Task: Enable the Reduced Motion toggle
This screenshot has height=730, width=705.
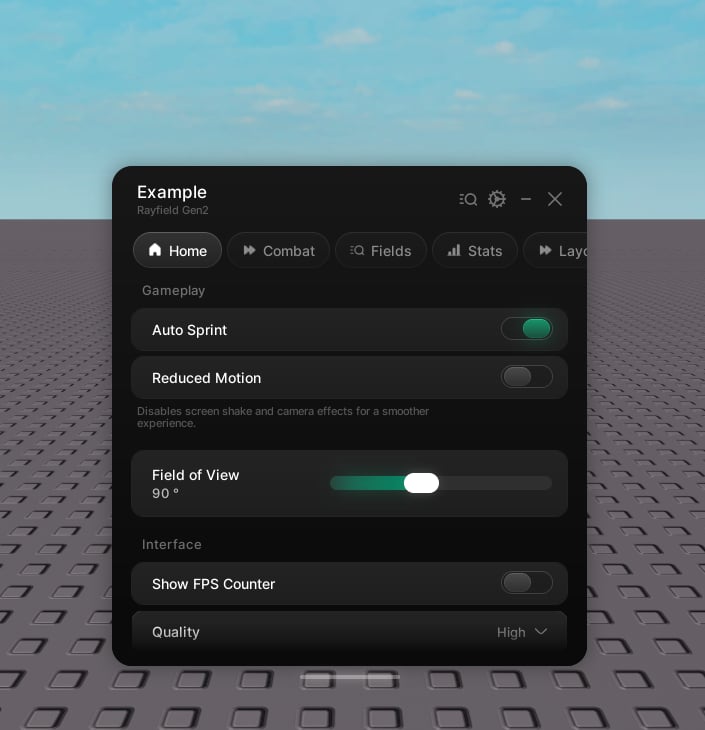Action: pyautogui.click(x=527, y=377)
